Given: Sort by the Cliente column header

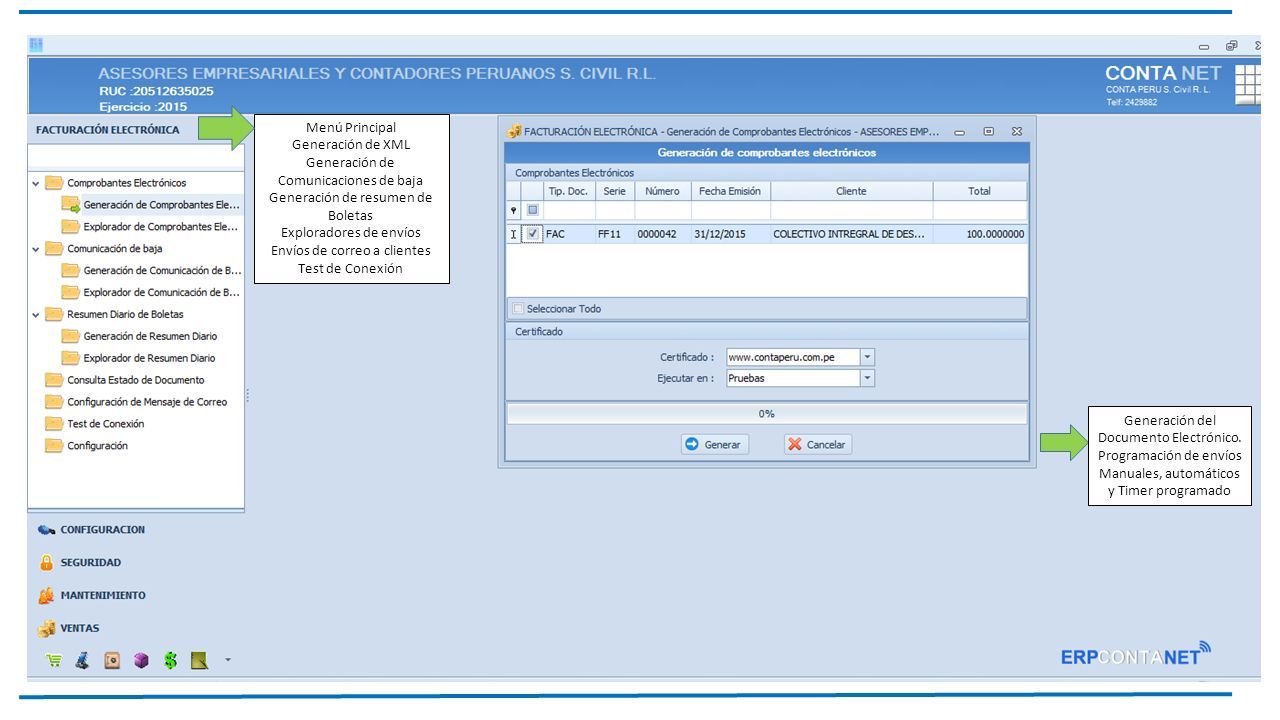Looking at the screenshot, I should [851, 191].
